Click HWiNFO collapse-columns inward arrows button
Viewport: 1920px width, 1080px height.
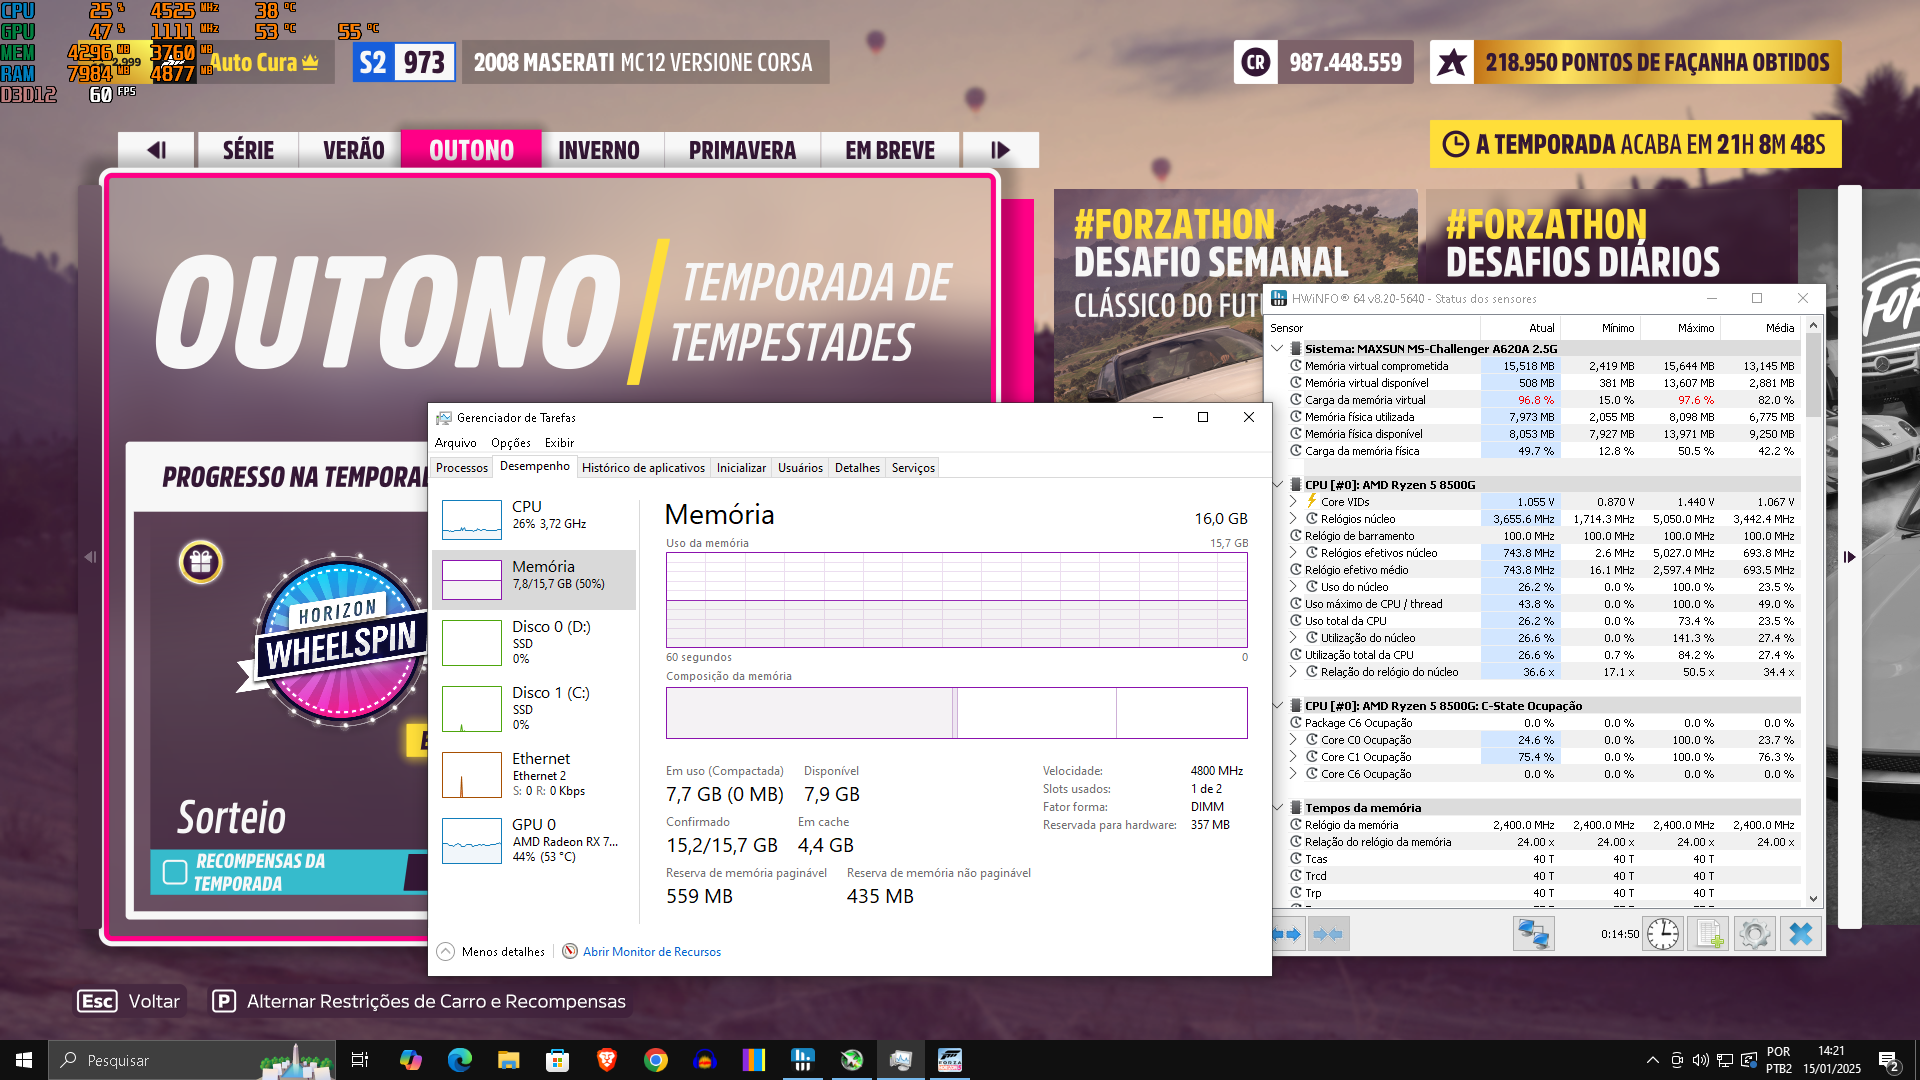click(1328, 934)
